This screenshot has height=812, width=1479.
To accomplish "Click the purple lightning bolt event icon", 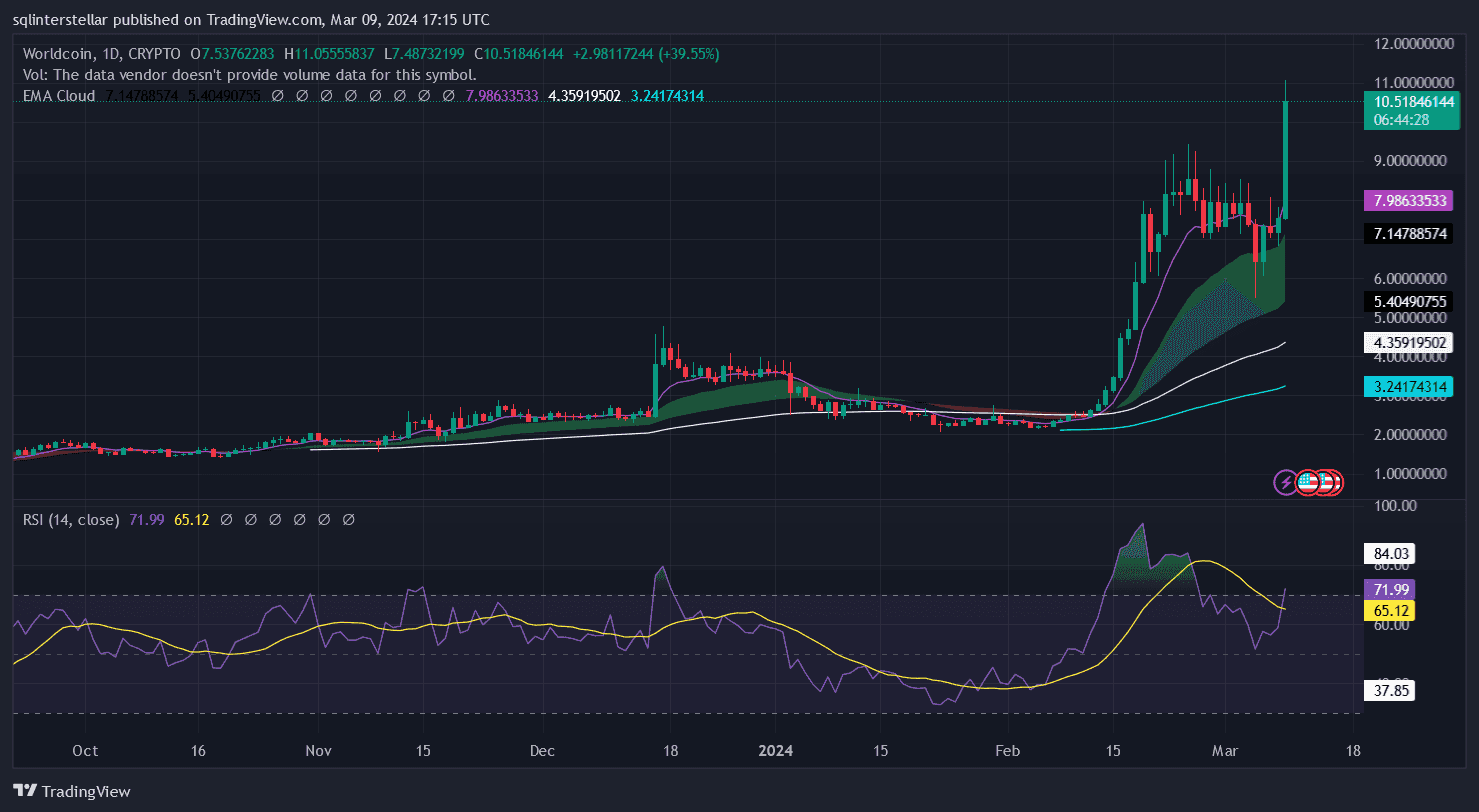I will click(1285, 483).
